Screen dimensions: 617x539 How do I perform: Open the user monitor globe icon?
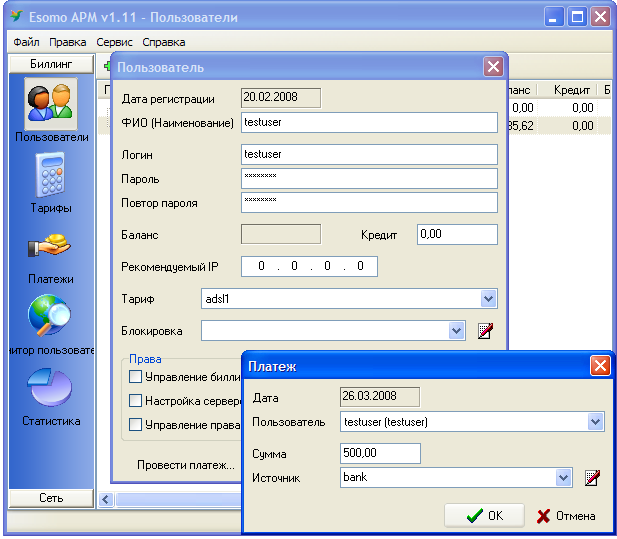[50, 315]
